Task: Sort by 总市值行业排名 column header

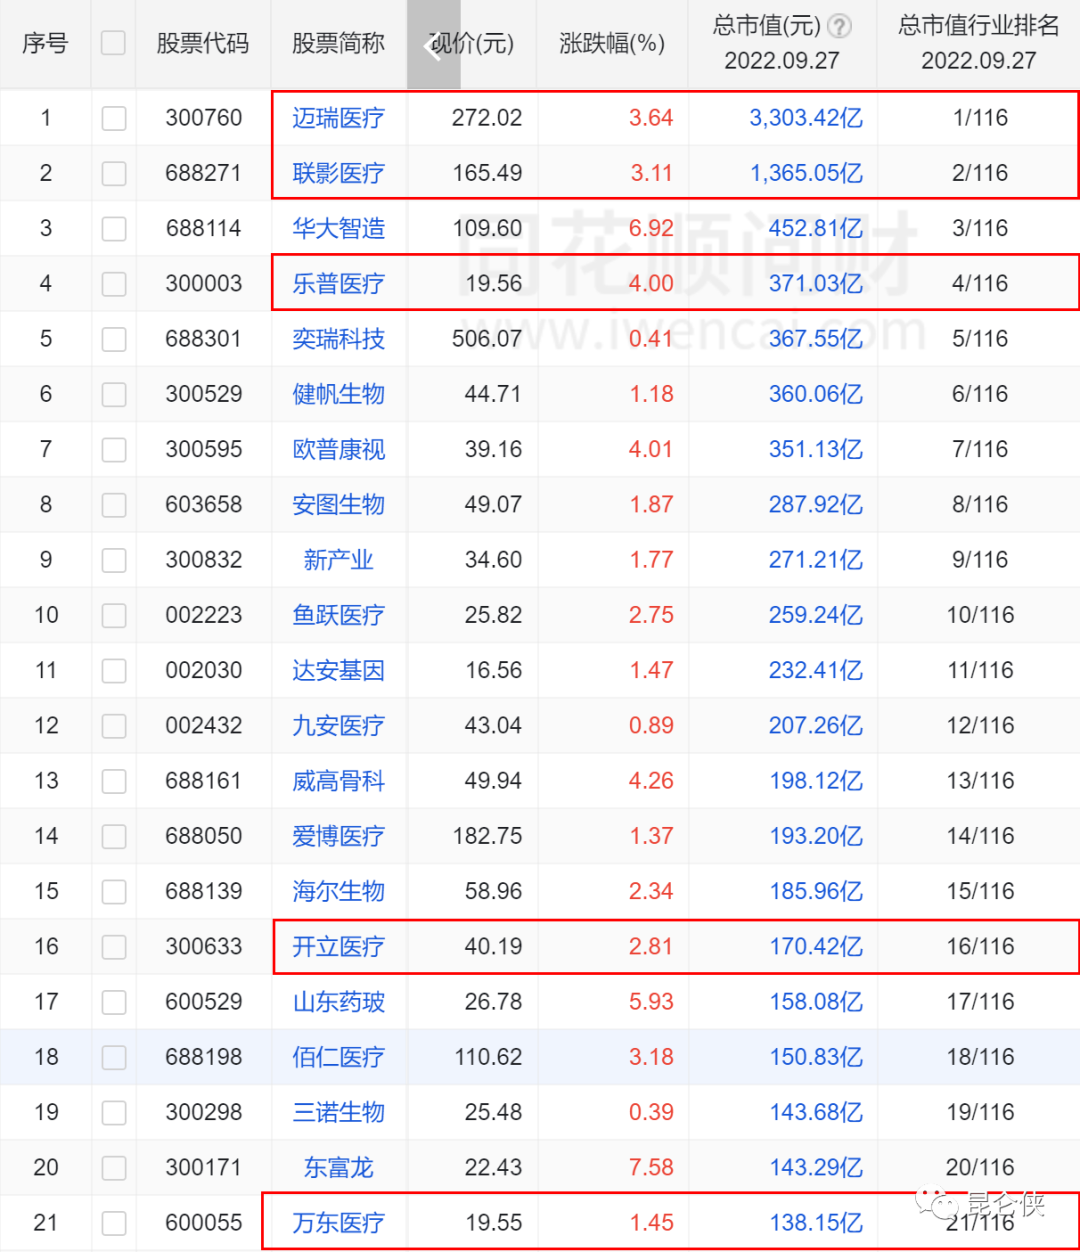Action: pos(978,43)
